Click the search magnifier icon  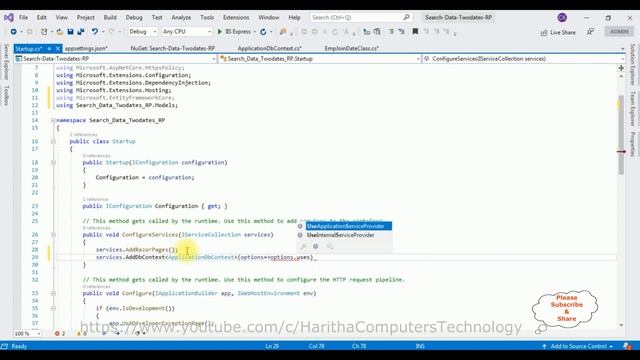click(407, 17)
